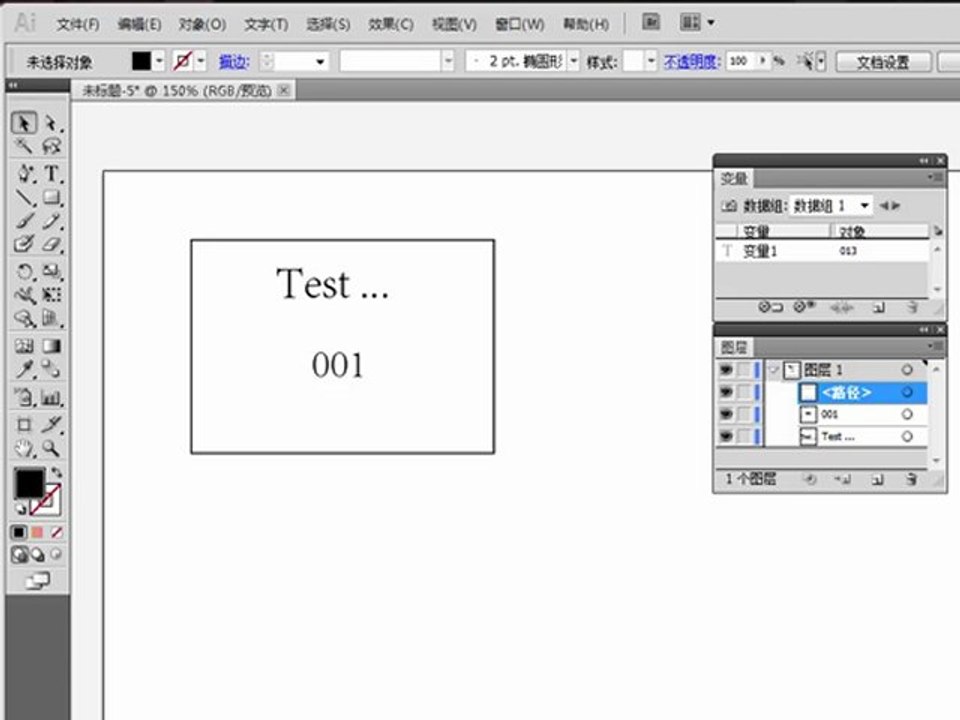Hide the <路径> sublayer eye icon
This screenshot has width=960, height=720.
[726, 392]
